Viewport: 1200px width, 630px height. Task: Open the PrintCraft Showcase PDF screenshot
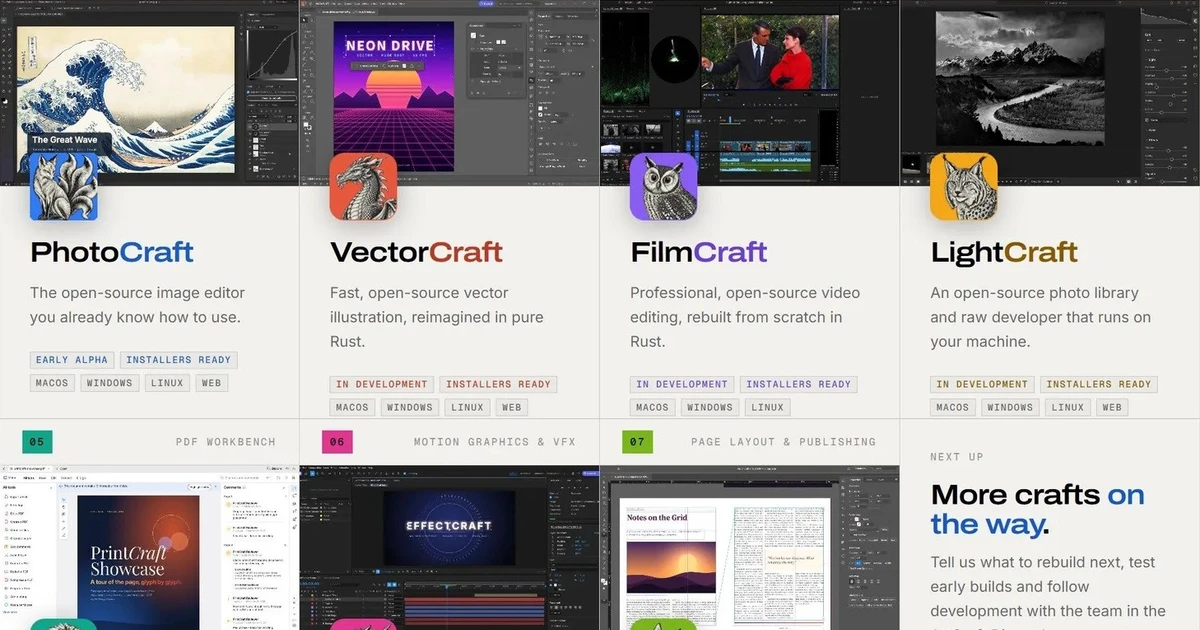pyautogui.click(x=150, y=547)
